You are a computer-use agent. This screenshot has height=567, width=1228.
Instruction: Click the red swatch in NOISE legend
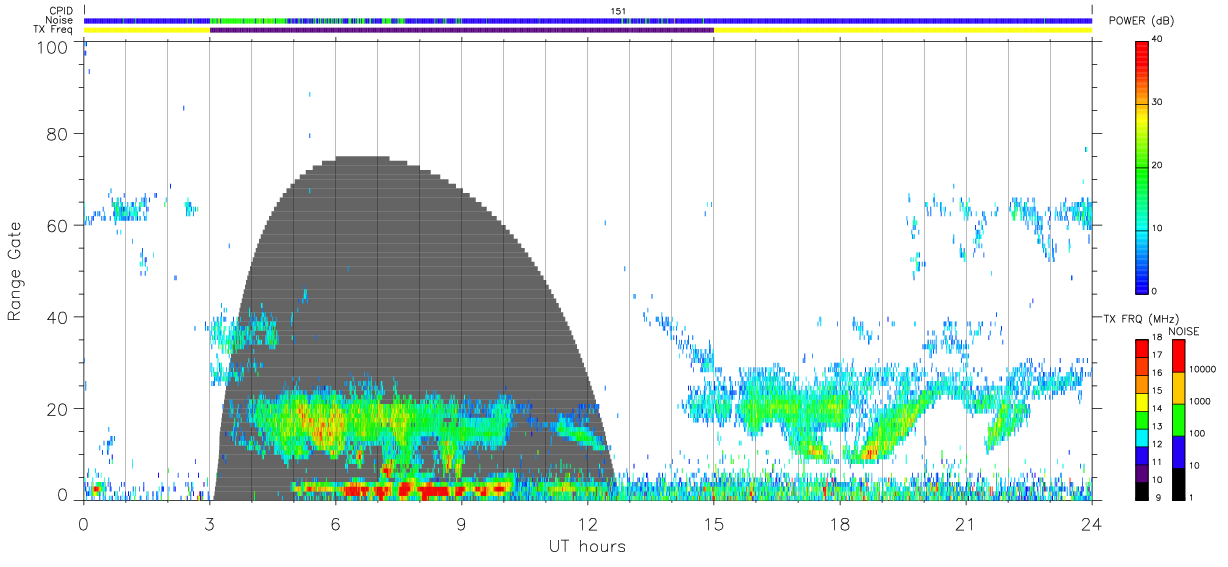tap(1177, 356)
